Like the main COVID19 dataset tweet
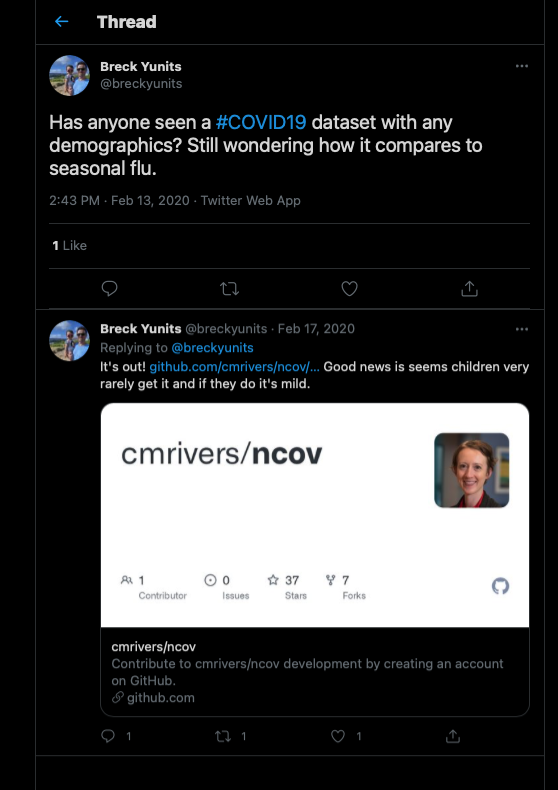The image size is (558, 790). 349,289
